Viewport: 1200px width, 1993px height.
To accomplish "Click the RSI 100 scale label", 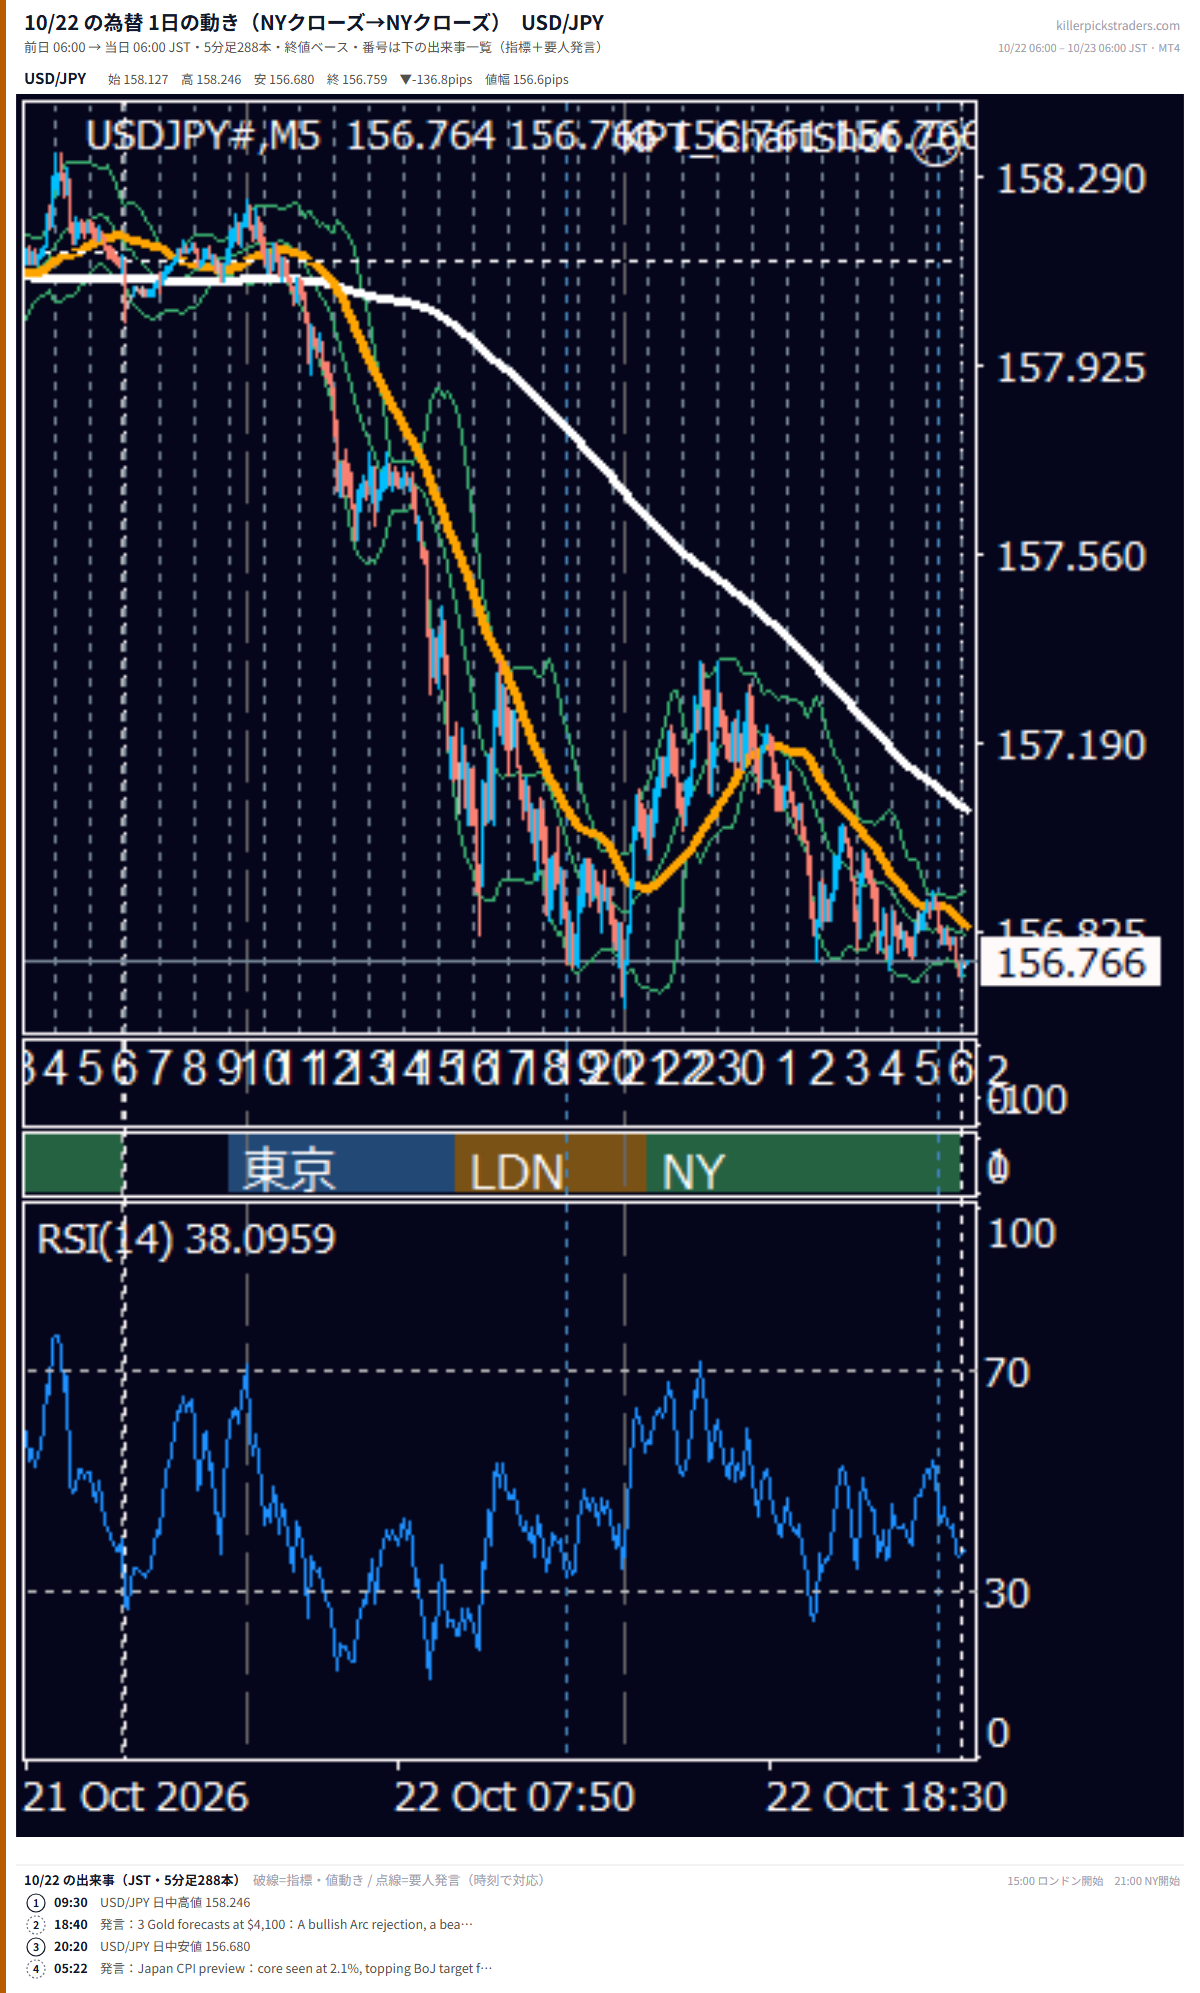I will [x=1021, y=1233].
